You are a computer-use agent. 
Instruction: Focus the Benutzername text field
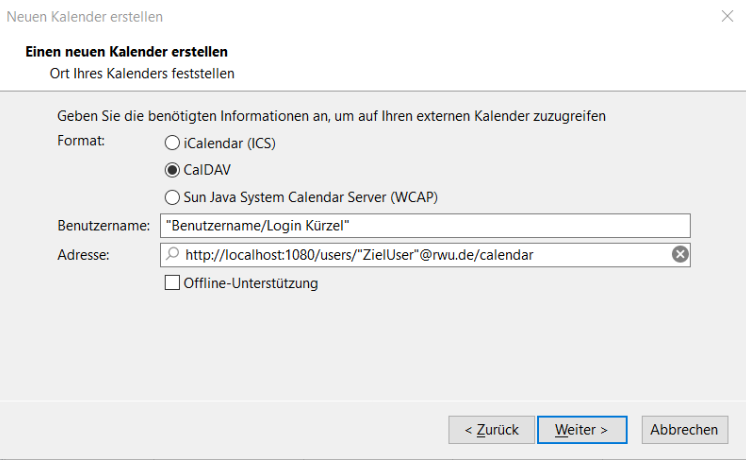click(x=424, y=226)
